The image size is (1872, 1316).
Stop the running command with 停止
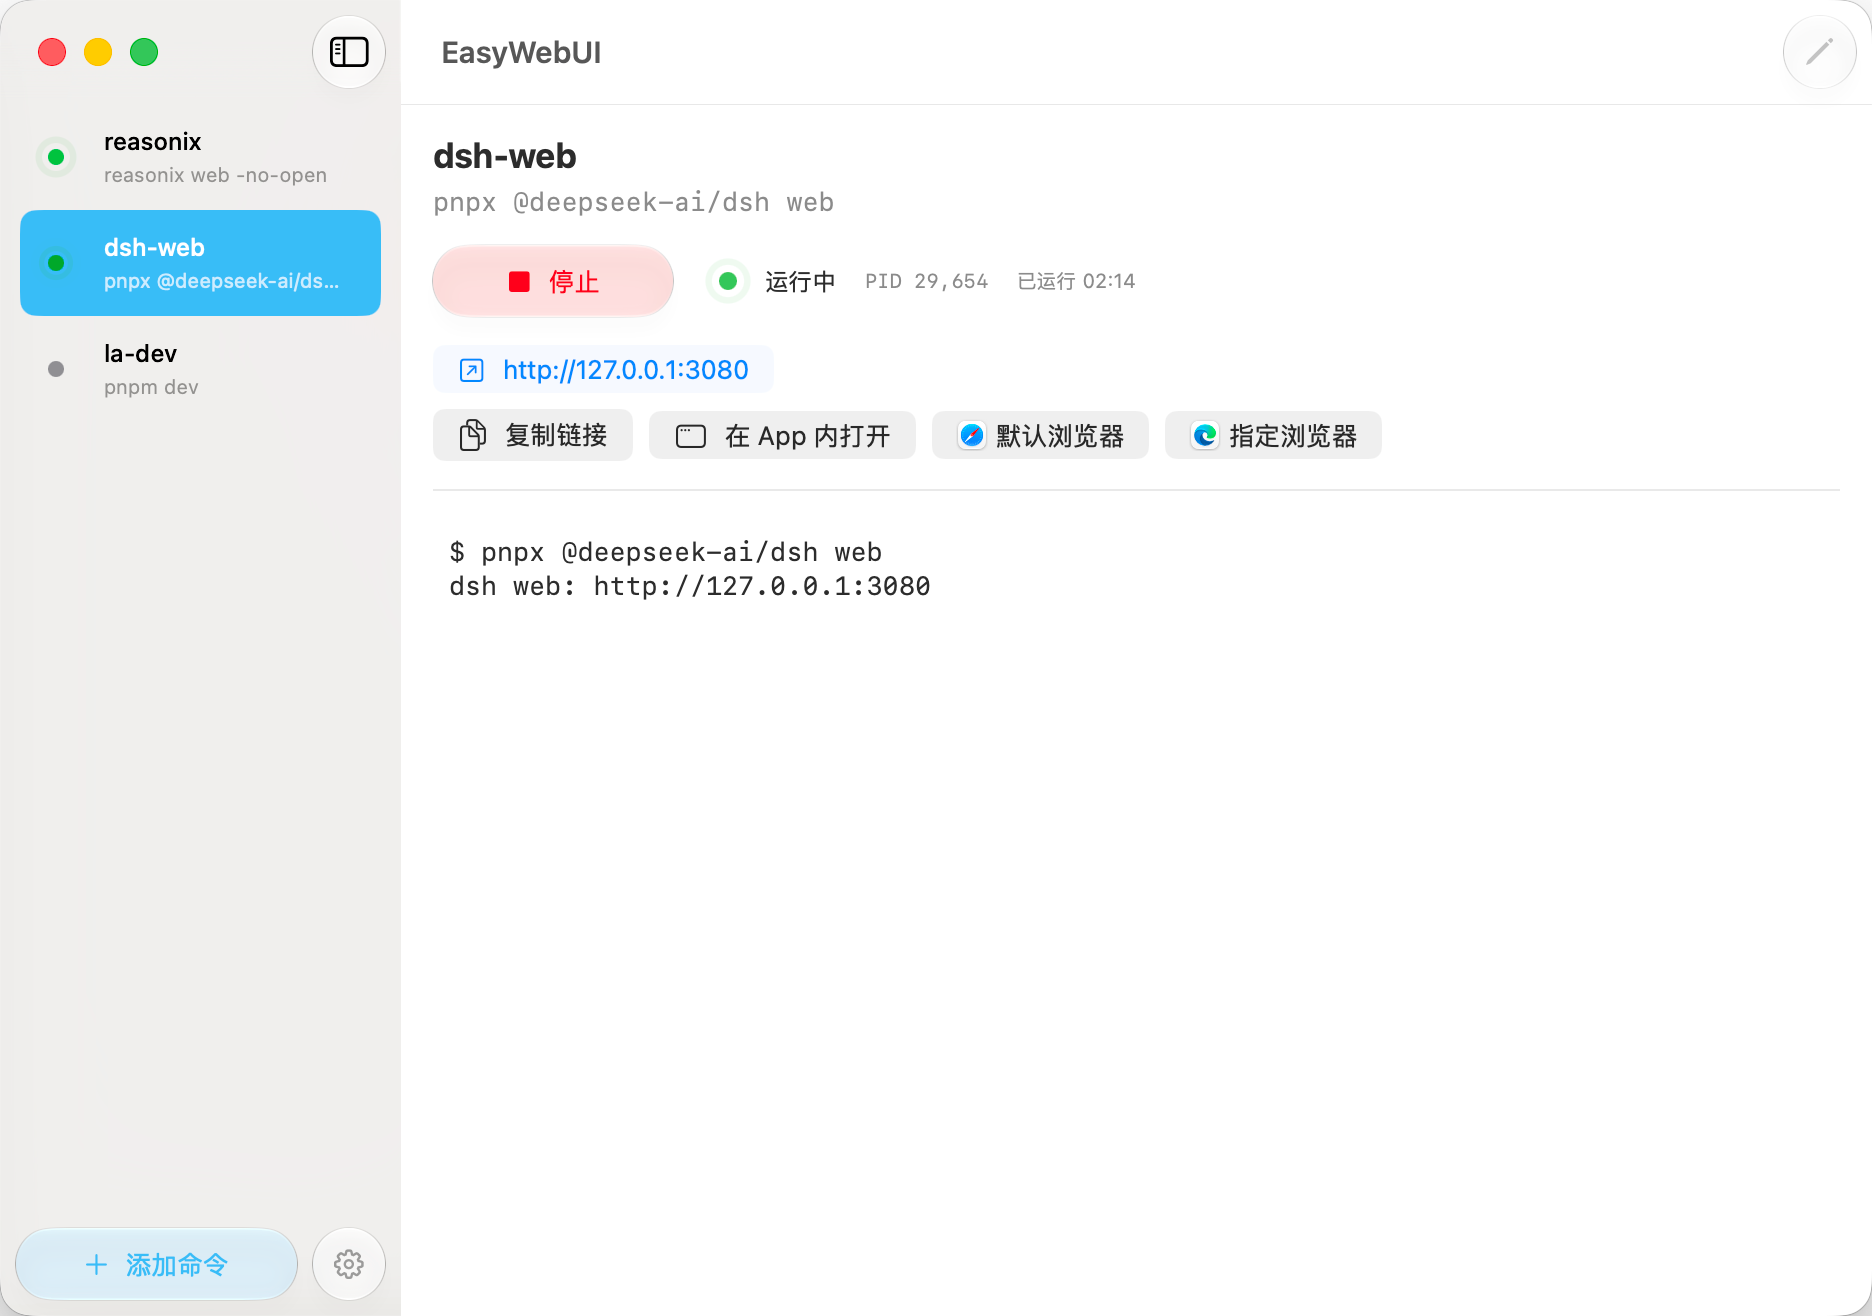click(x=553, y=281)
